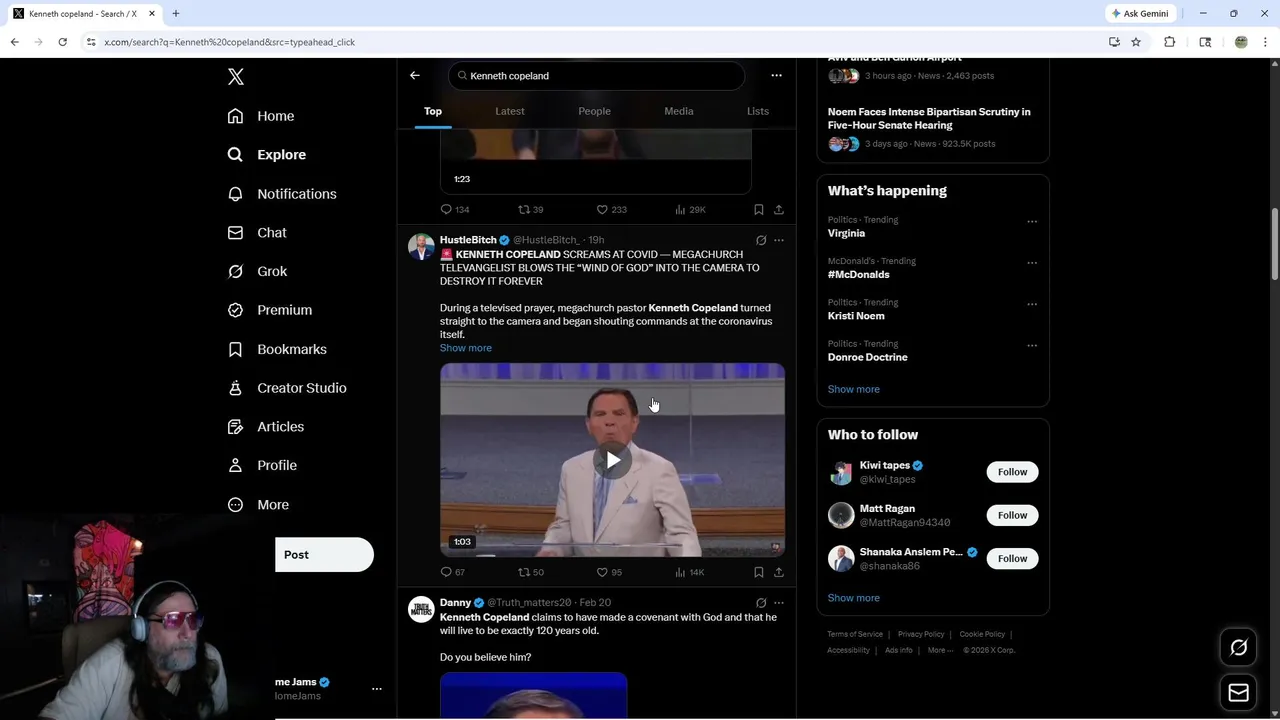Open HustleBitch profile avatar
Screen dimensions: 1280x720
(x=421, y=247)
